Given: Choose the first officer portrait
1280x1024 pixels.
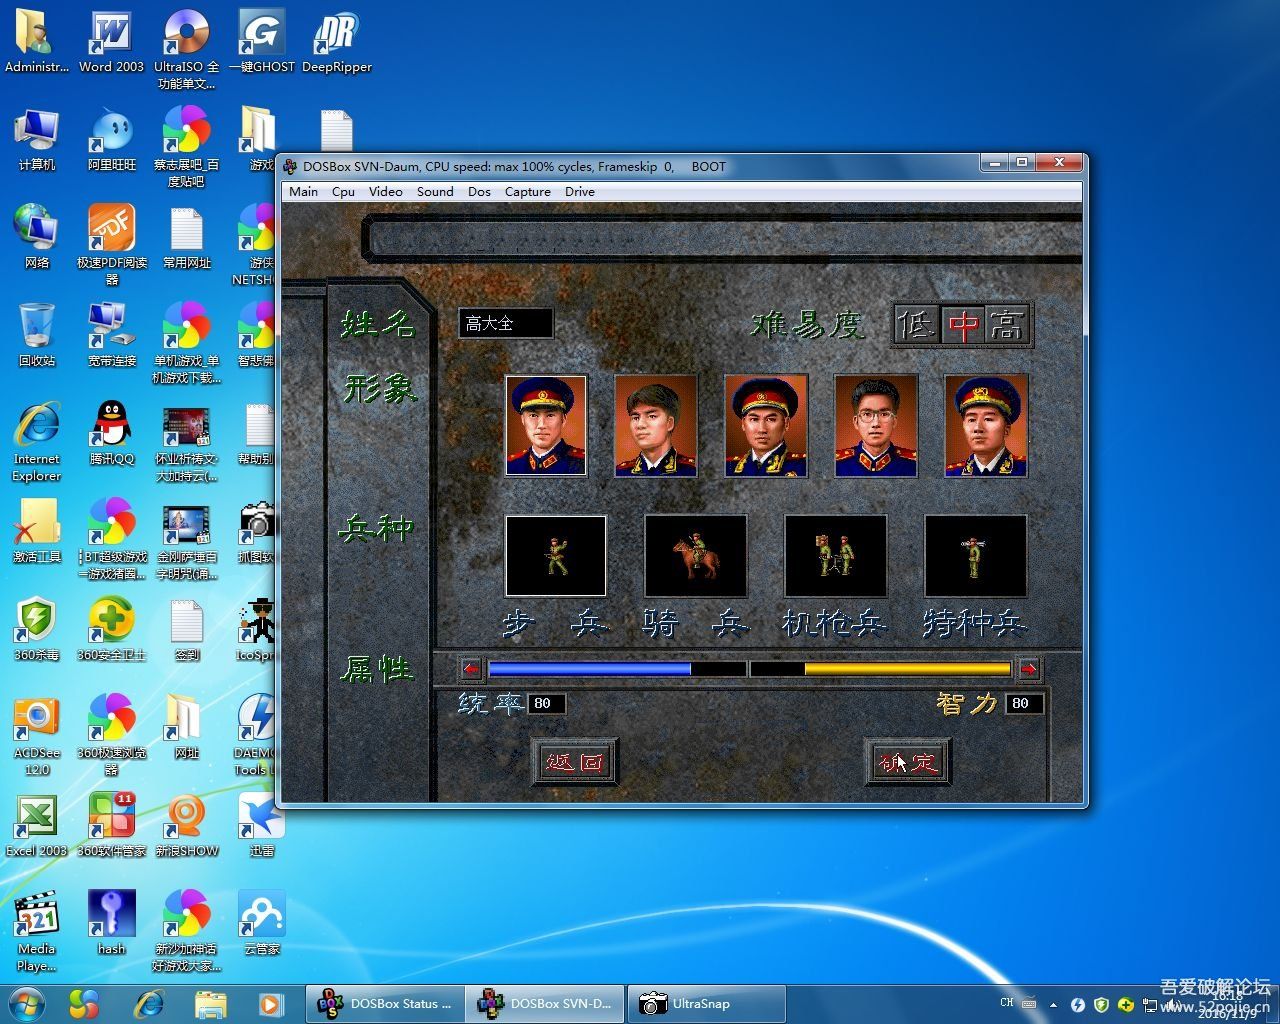Looking at the screenshot, I should 546,425.
